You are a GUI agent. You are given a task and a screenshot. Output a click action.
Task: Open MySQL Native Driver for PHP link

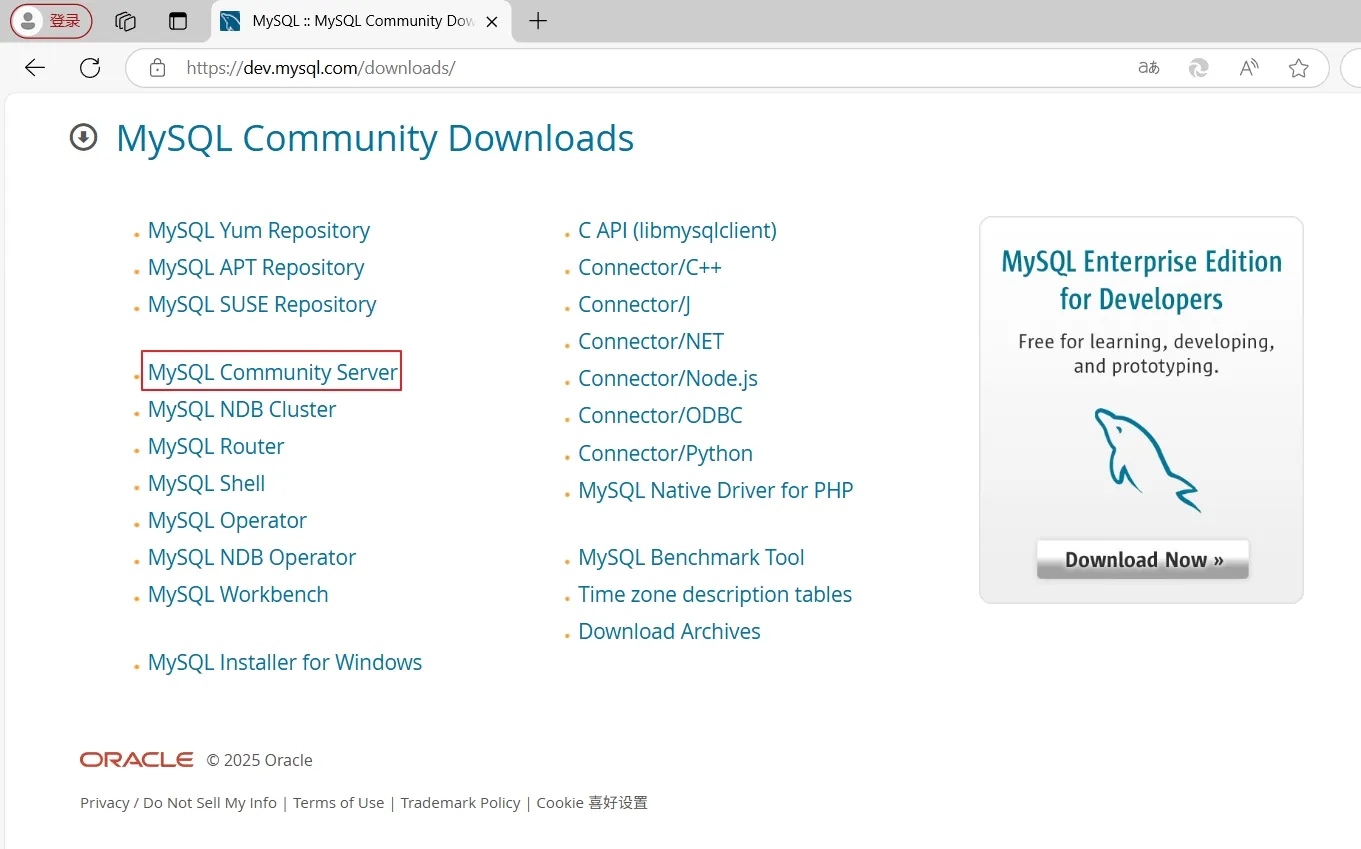point(716,491)
